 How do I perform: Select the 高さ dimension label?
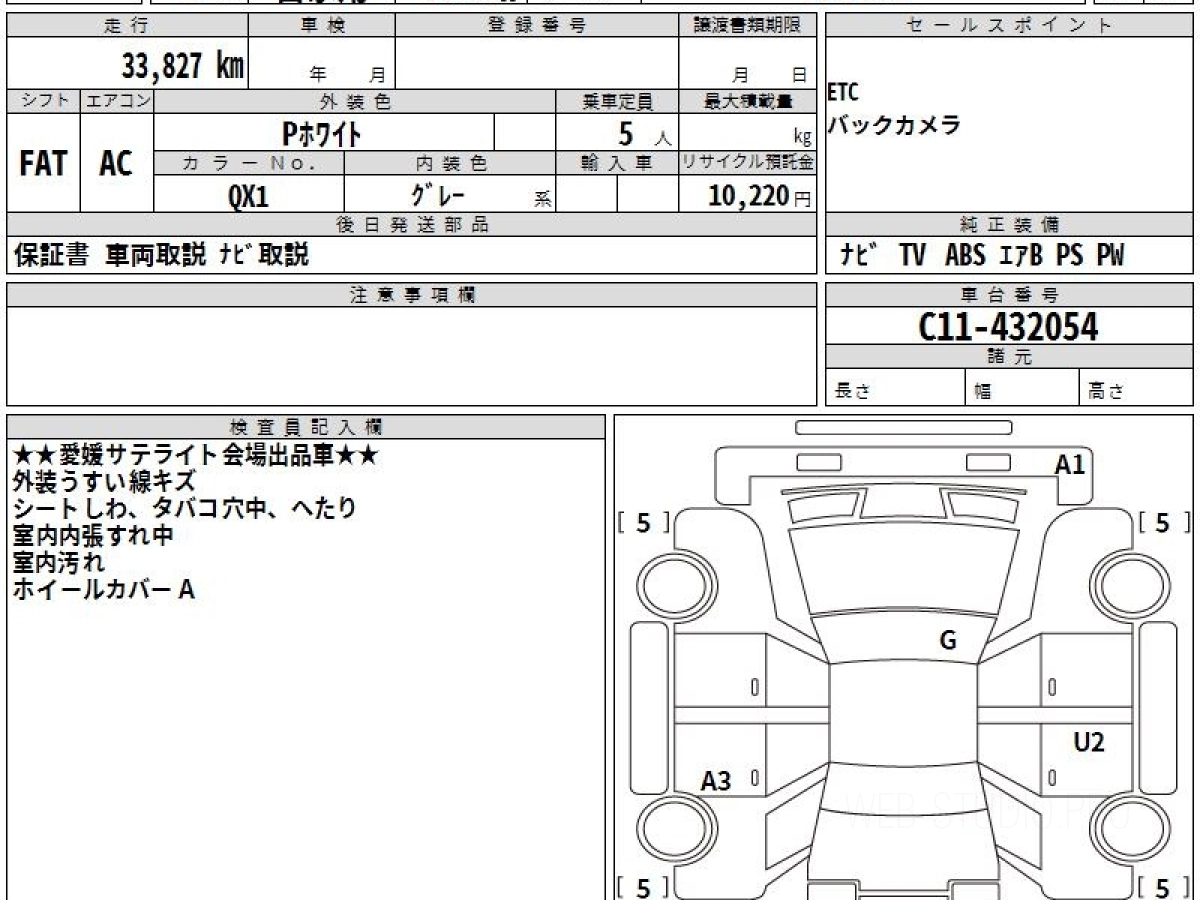[1106, 392]
